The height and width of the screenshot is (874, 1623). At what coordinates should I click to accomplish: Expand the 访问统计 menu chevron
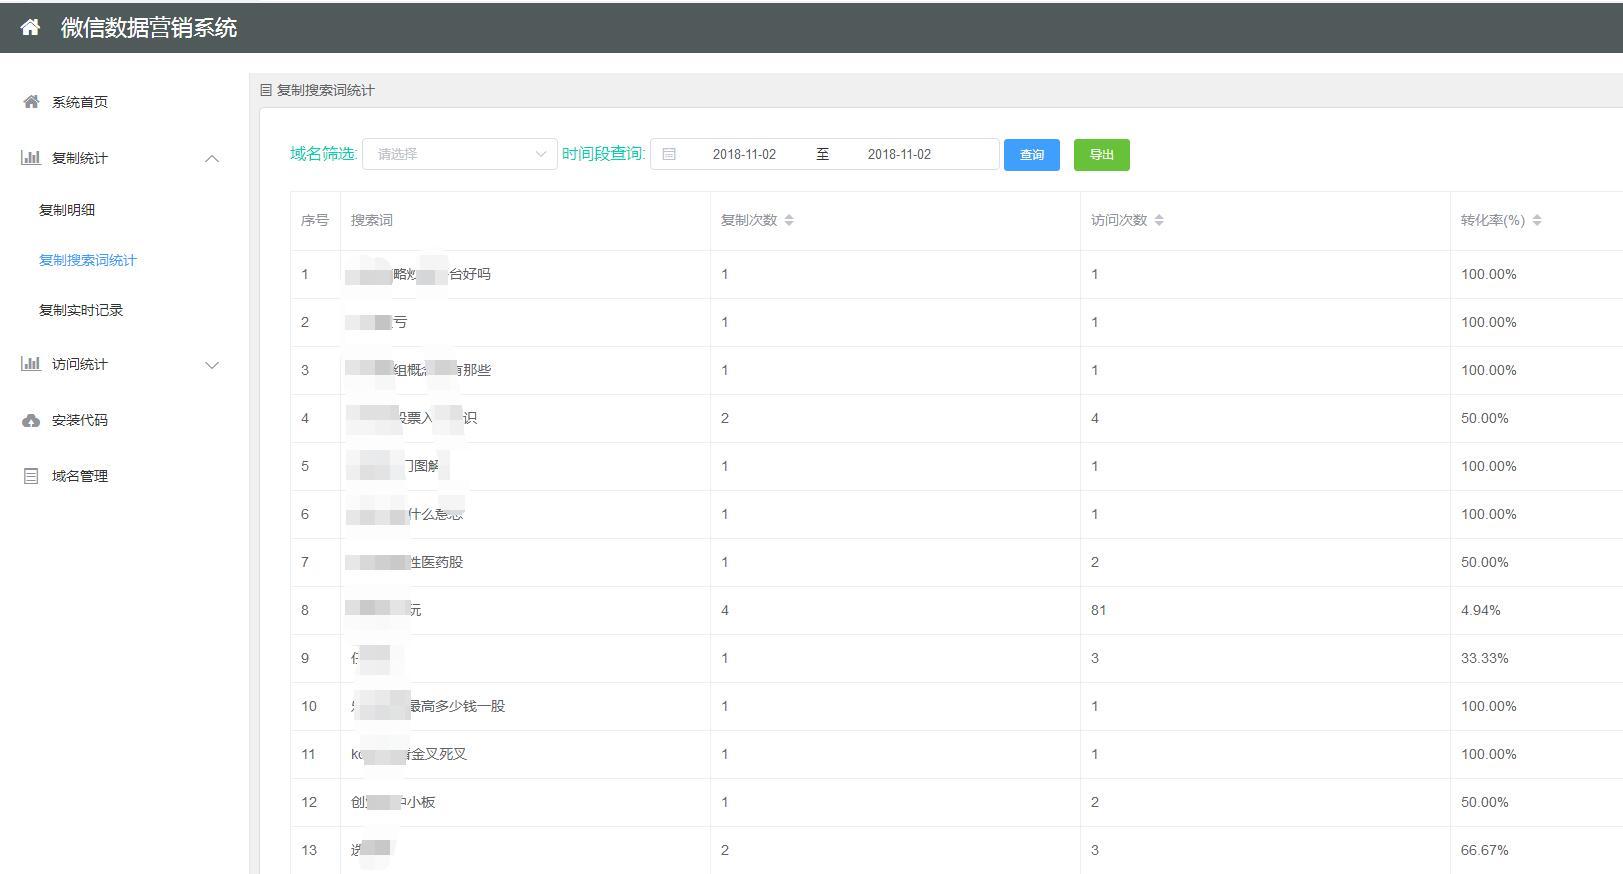212,365
